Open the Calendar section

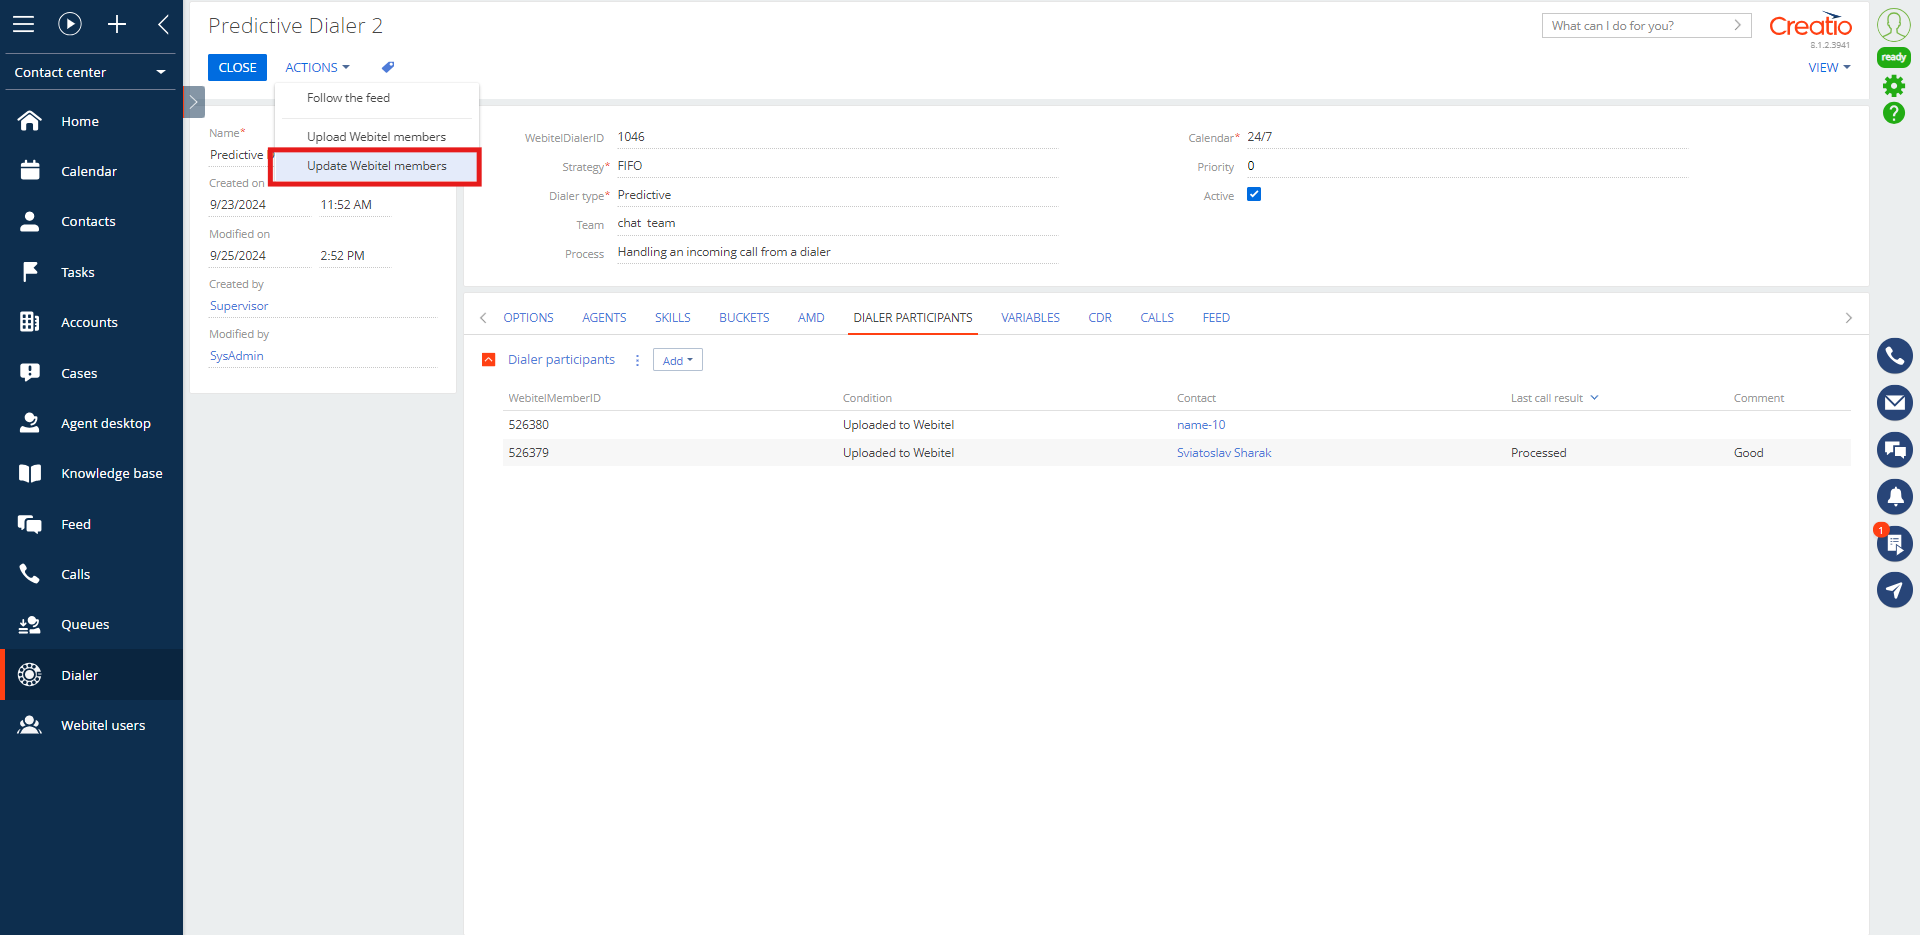coord(92,171)
